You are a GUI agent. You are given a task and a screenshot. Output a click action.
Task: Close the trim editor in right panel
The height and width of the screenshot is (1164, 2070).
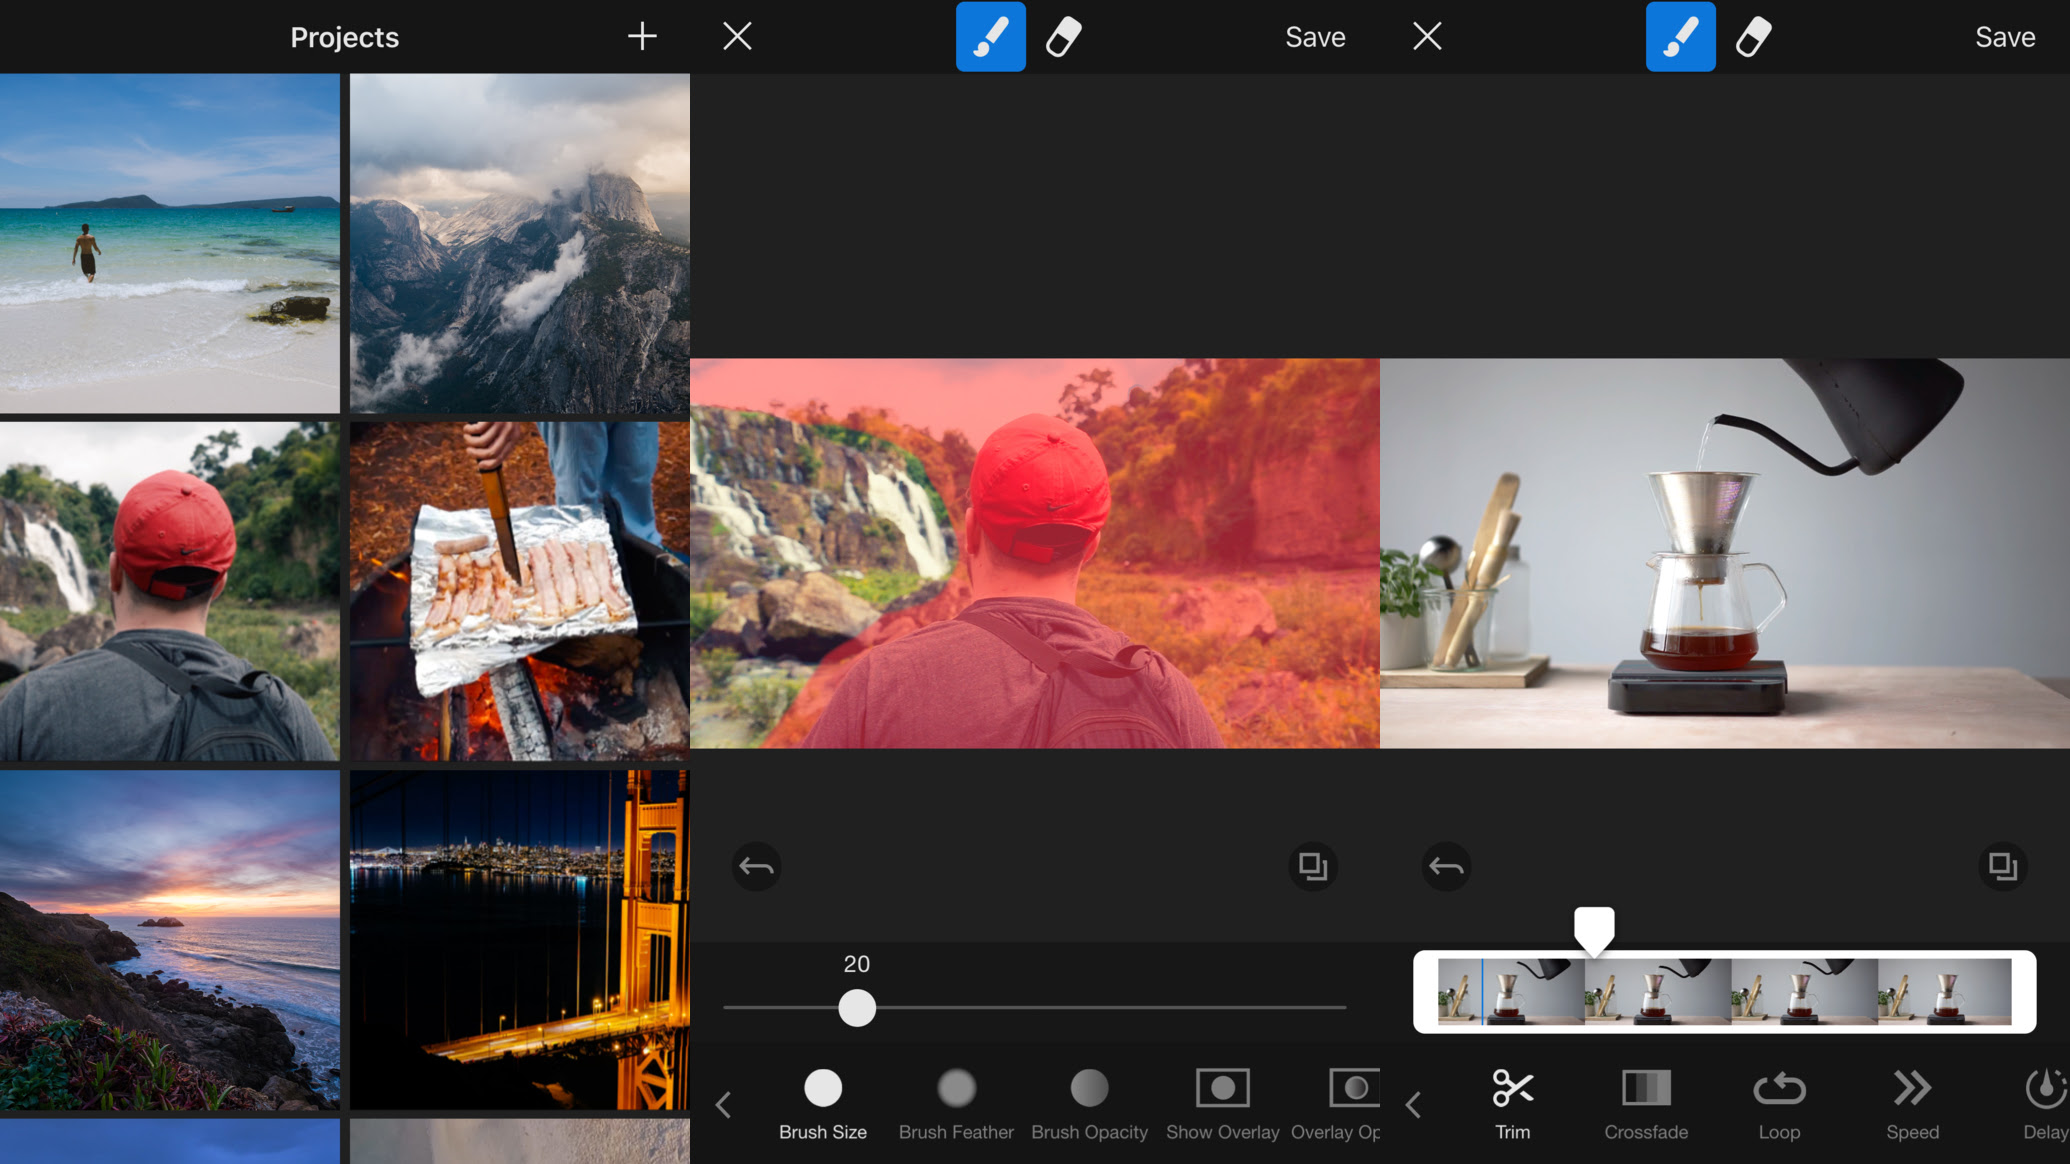point(1427,37)
